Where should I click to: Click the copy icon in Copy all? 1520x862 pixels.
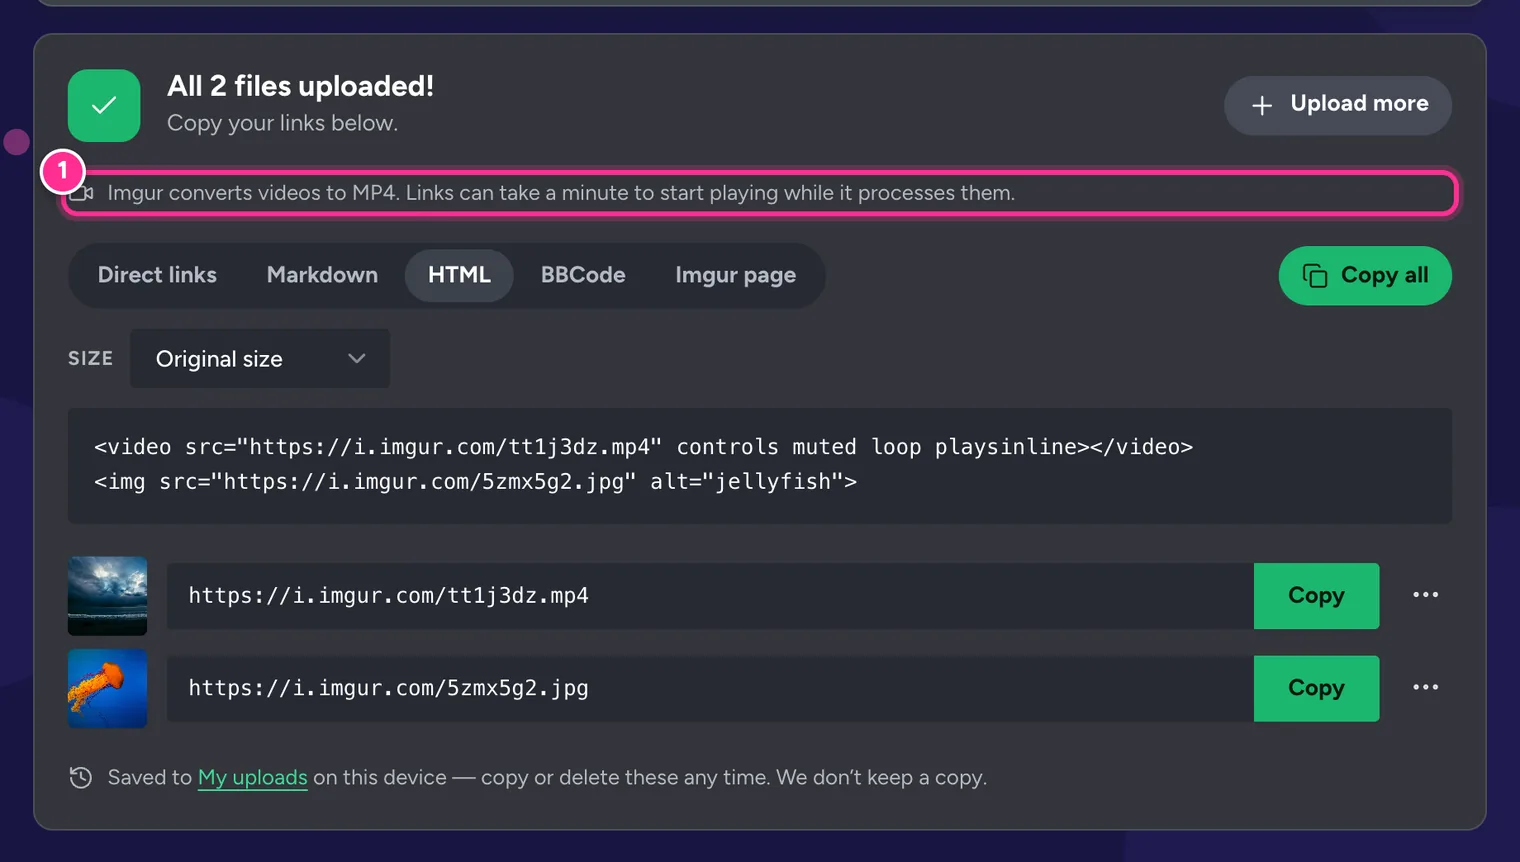pos(1315,276)
